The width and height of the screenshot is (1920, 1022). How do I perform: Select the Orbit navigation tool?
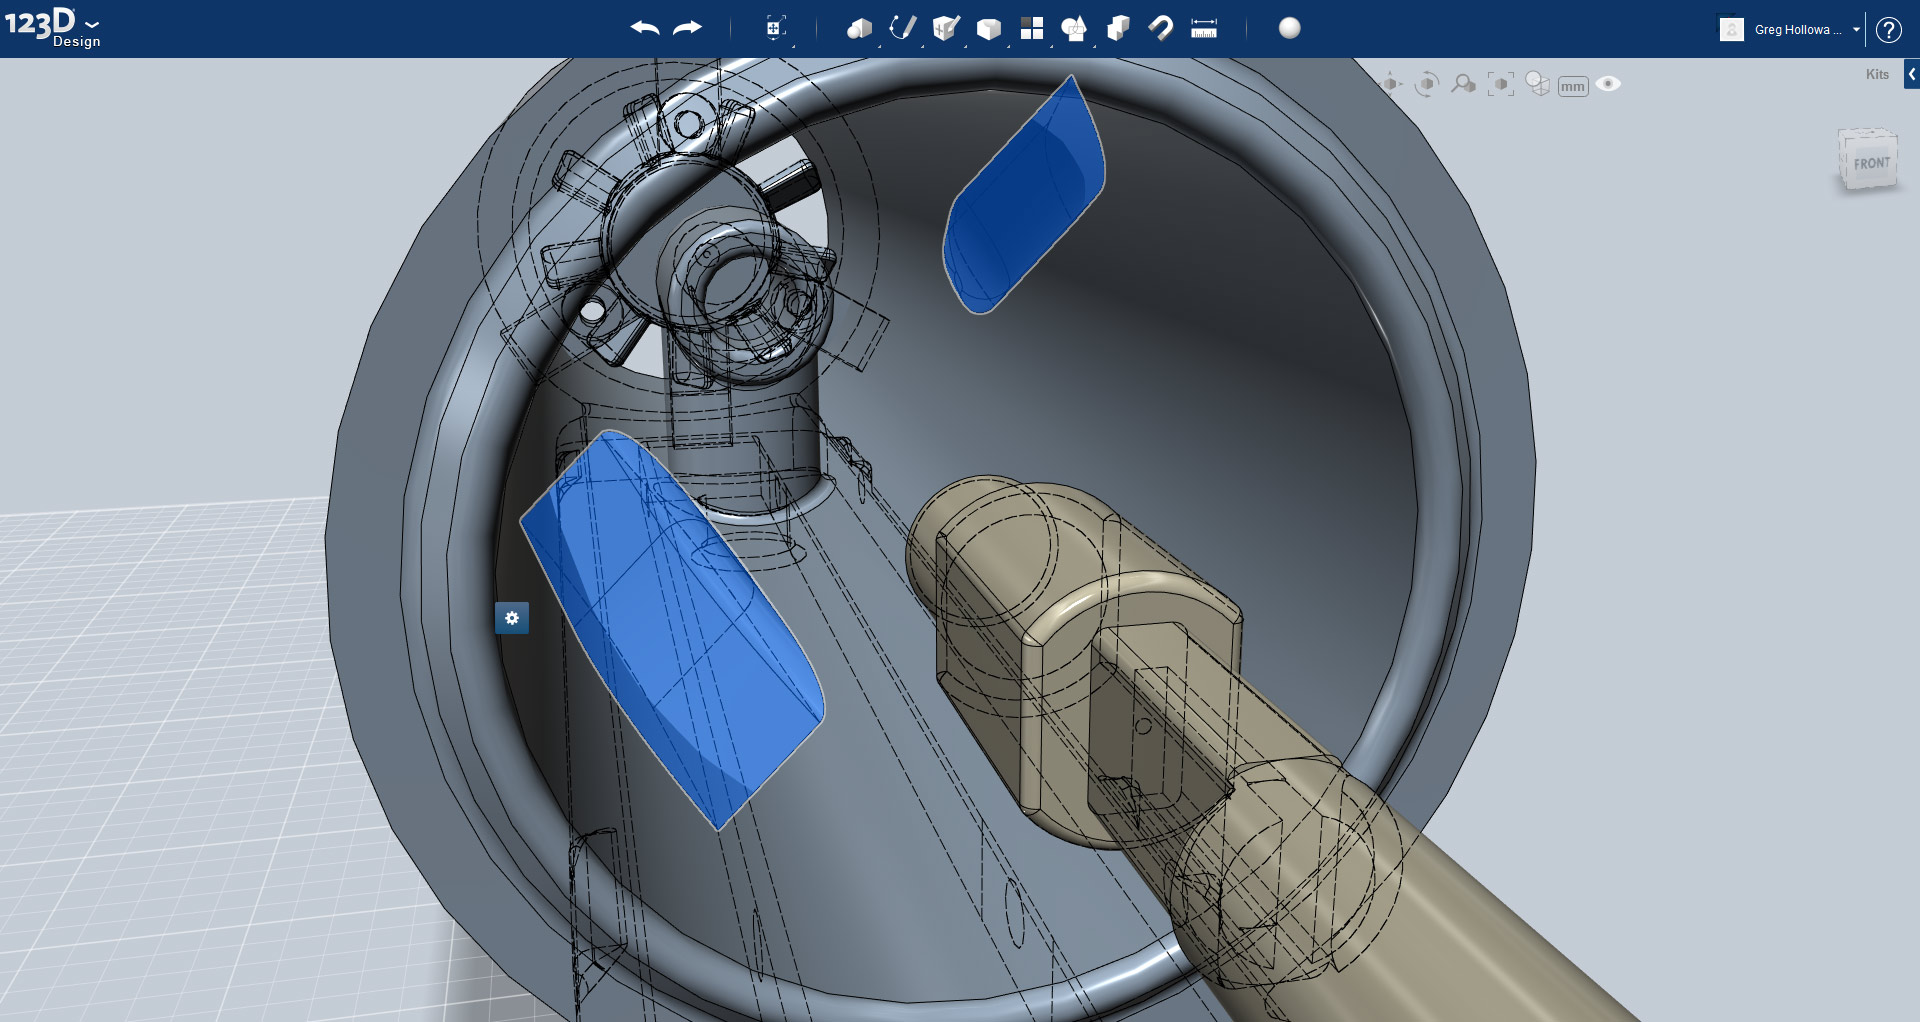tap(1428, 84)
